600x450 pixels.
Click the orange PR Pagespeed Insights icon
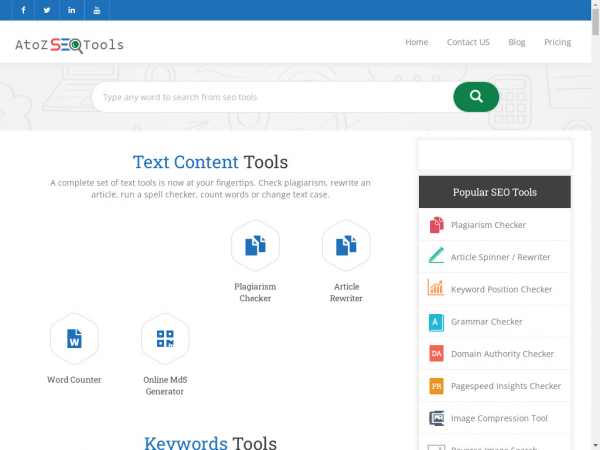click(436, 386)
